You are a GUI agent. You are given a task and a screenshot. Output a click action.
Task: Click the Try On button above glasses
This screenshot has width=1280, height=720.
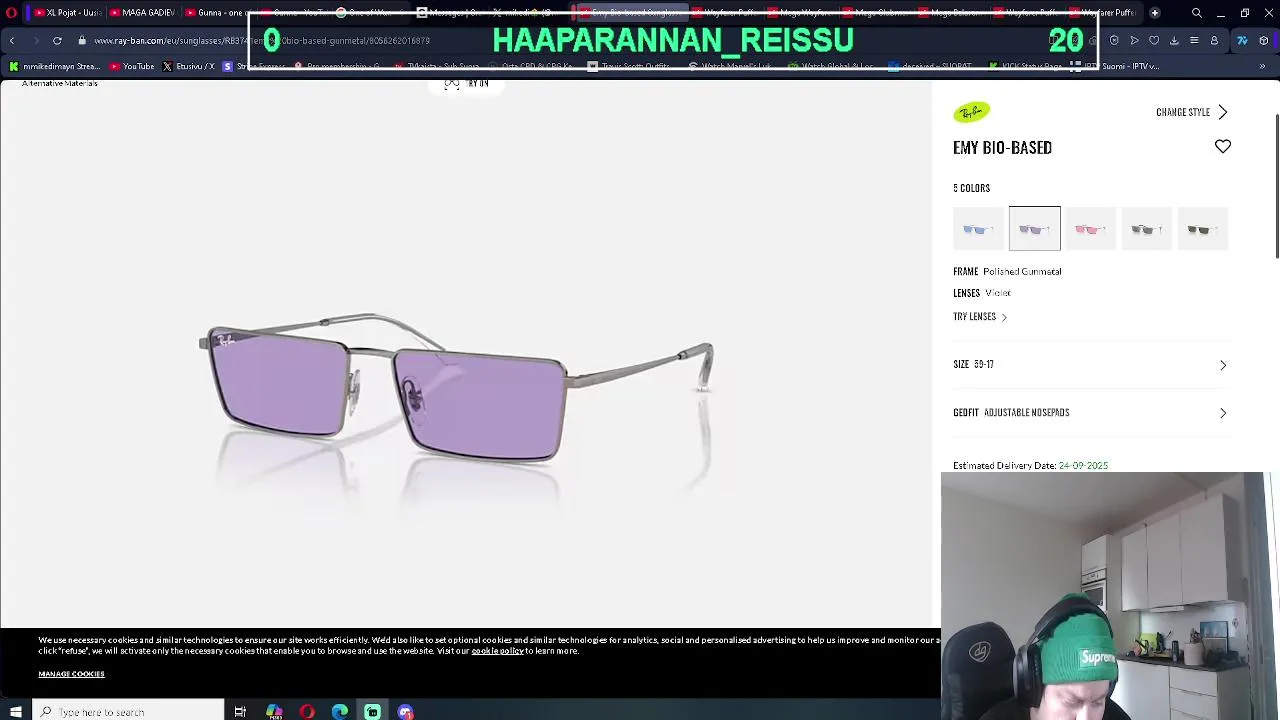coord(466,84)
